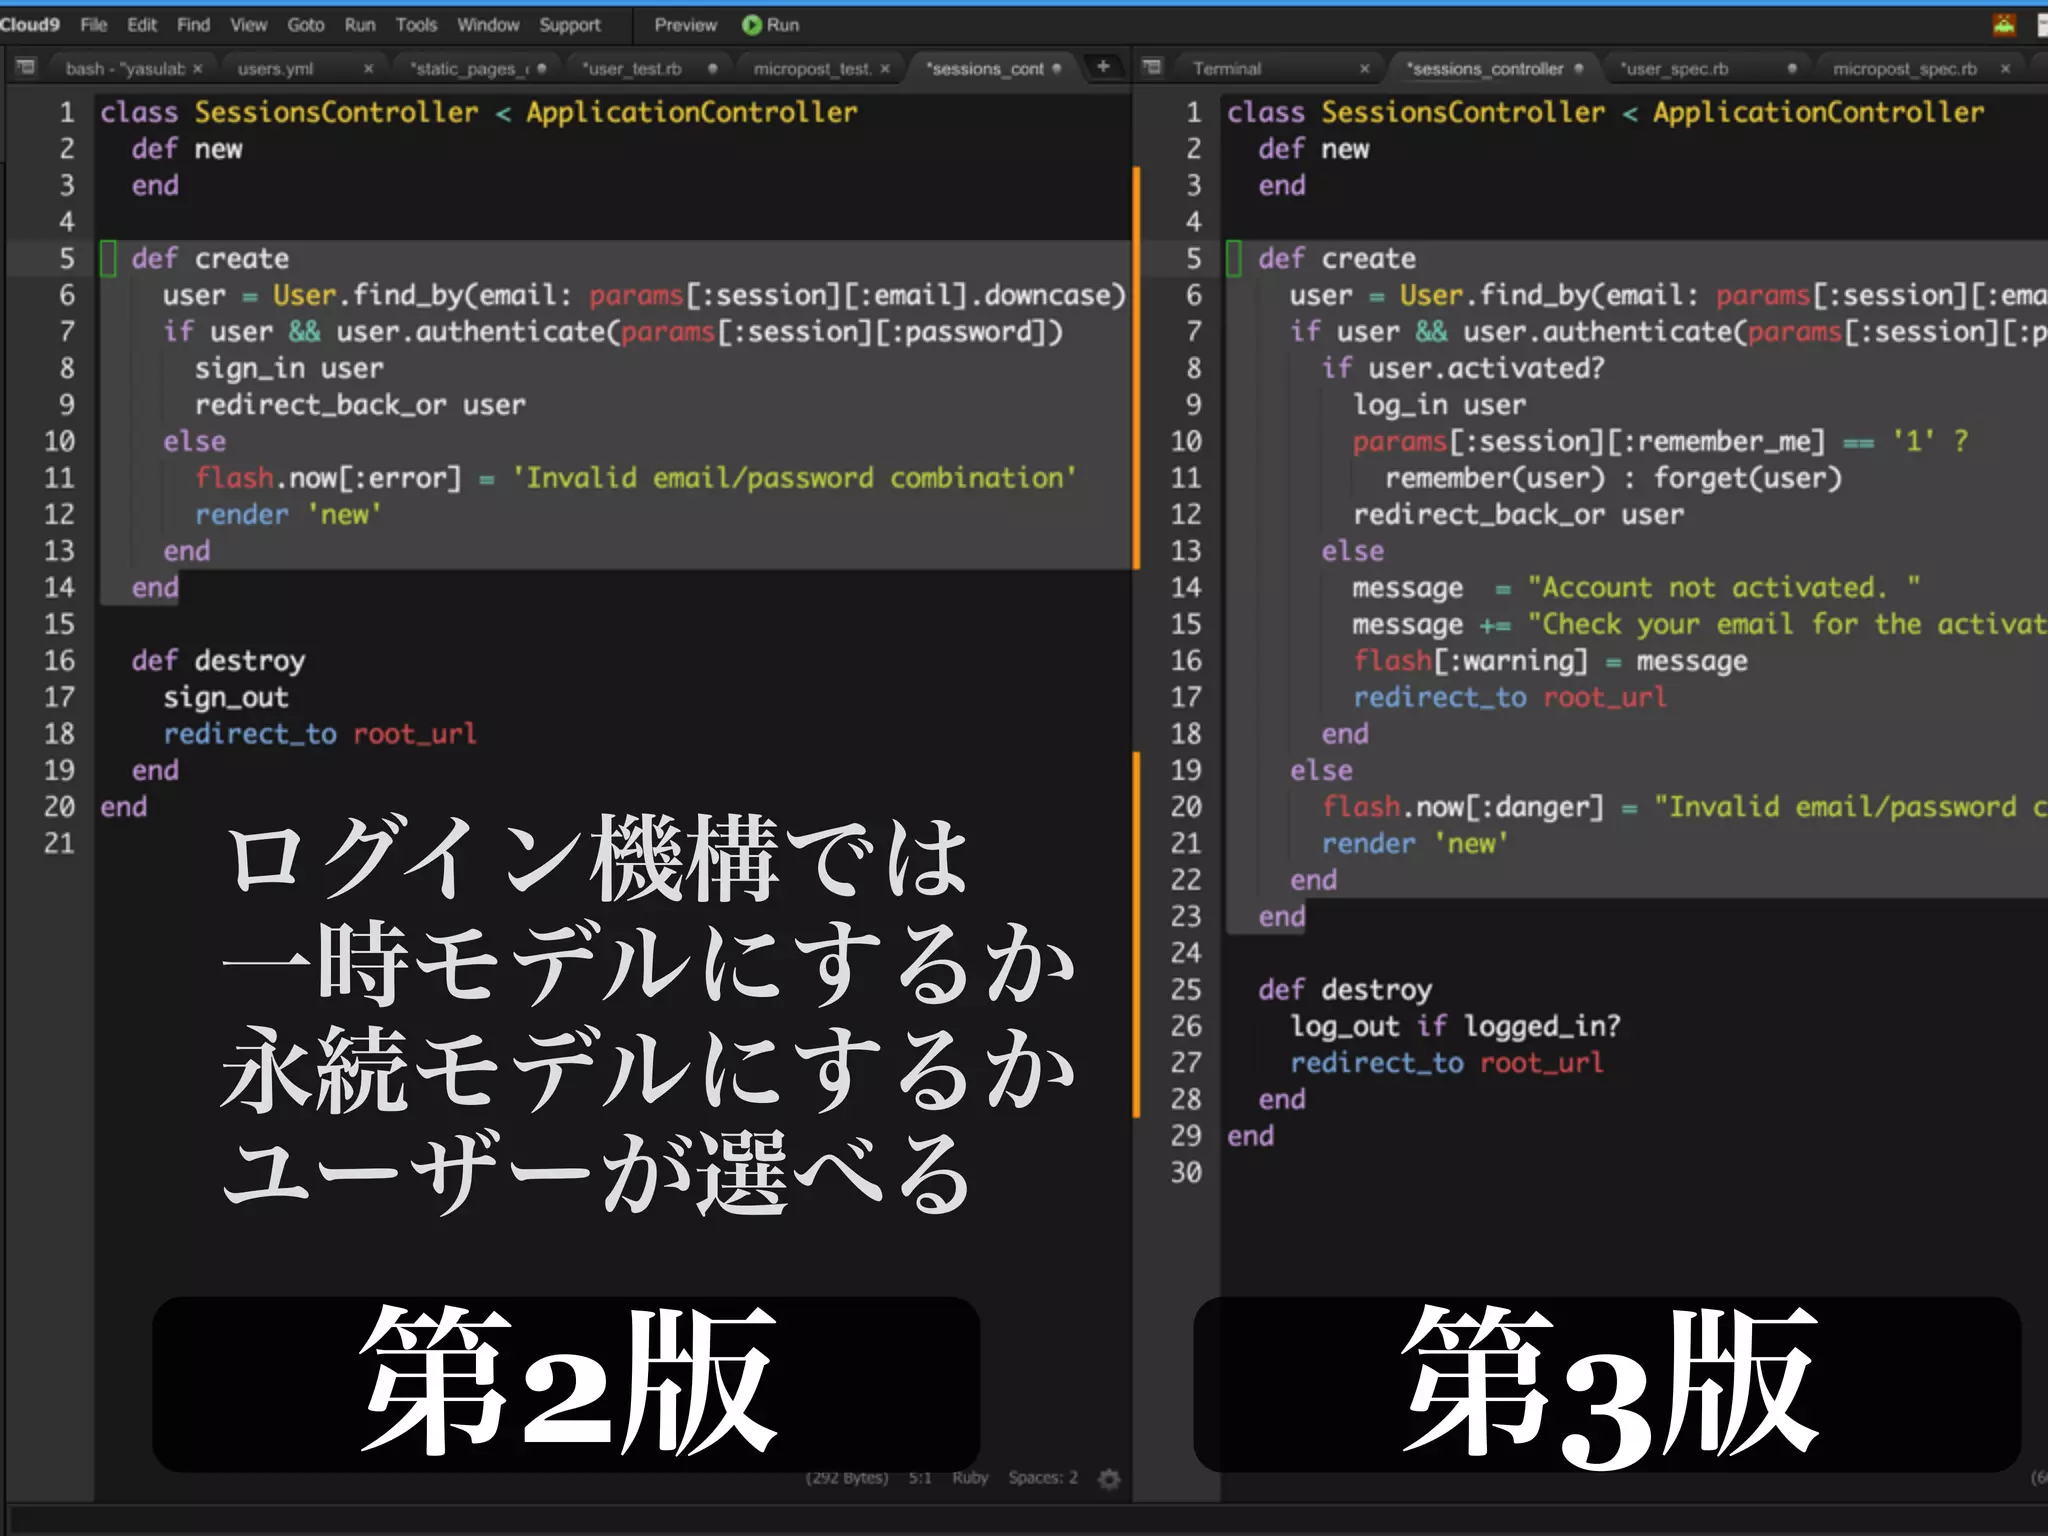This screenshot has width=2048, height=1536.
Task: Open editor settings gear in status bar
Action: pyautogui.click(x=1109, y=1478)
